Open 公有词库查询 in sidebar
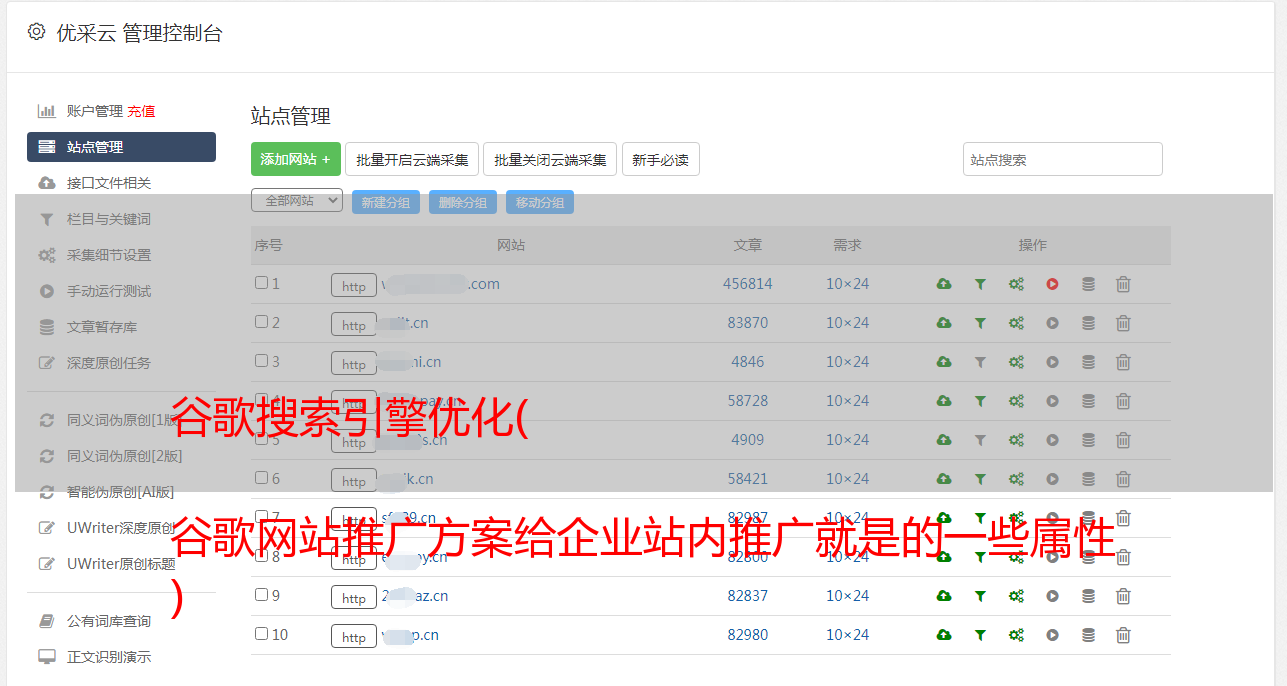 coord(109,621)
